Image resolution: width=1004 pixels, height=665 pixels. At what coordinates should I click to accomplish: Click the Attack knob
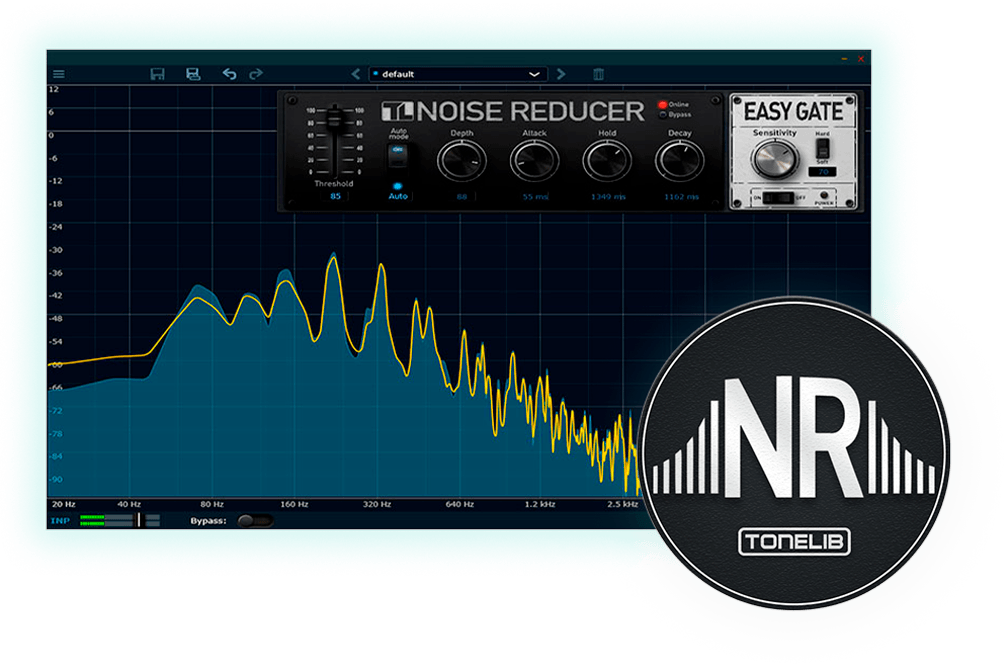point(534,160)
